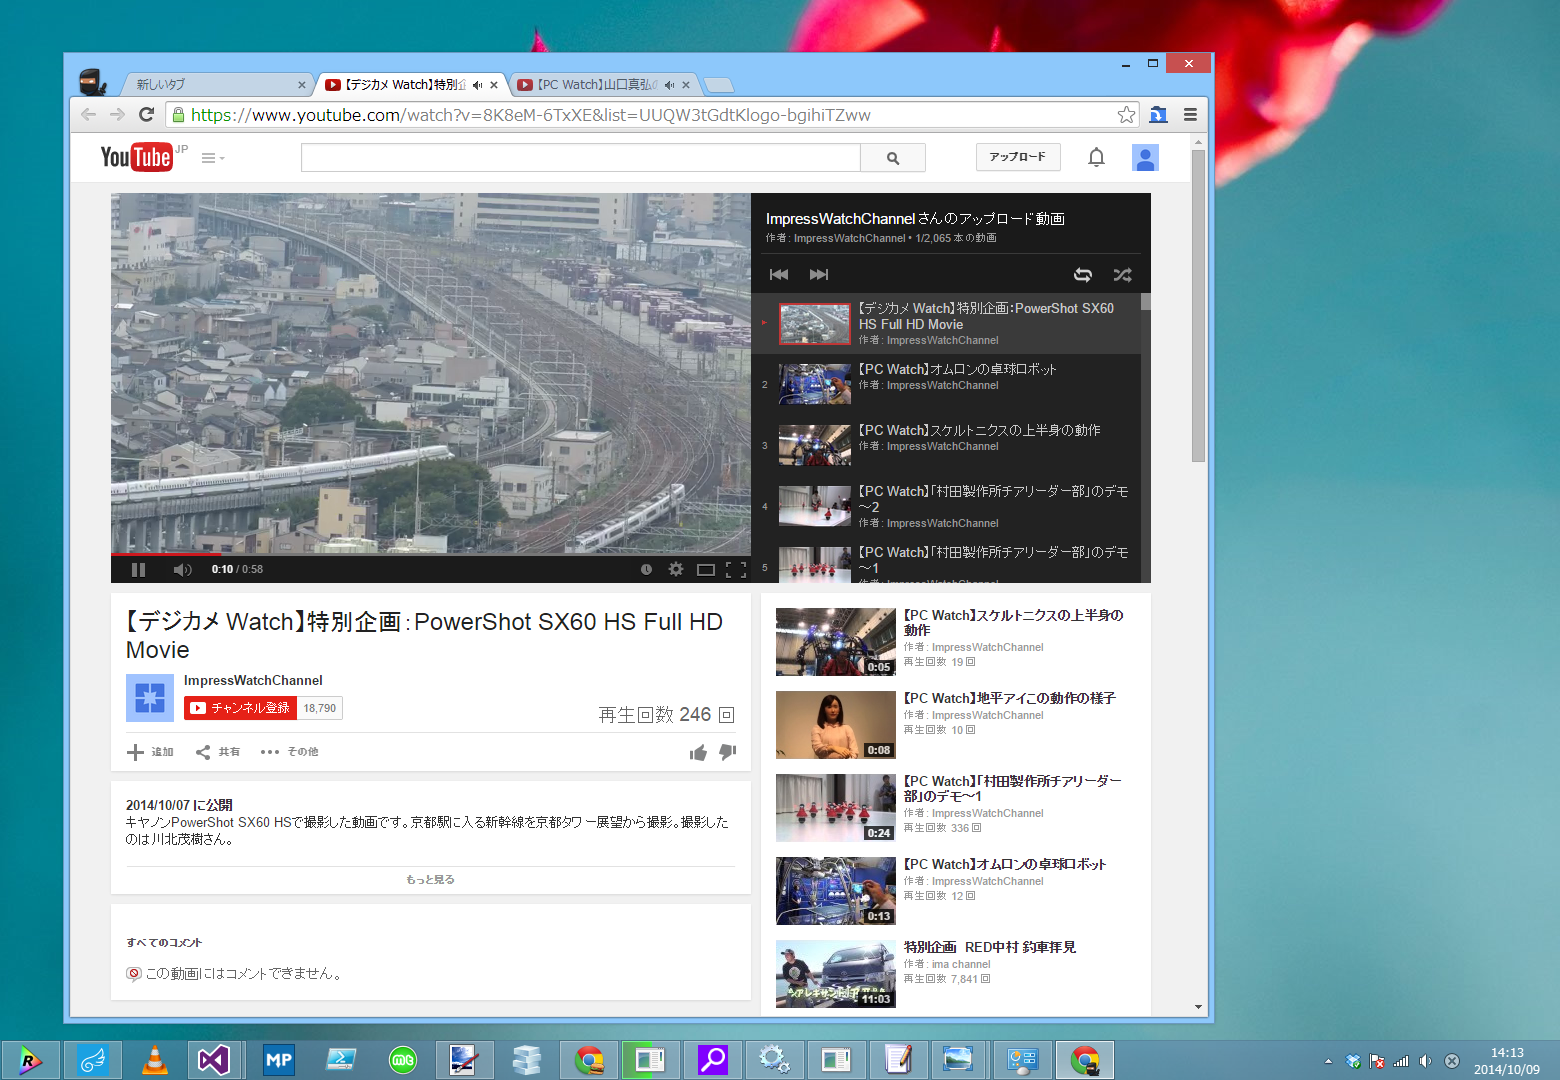Toggle theater mode in the player
This screenshot has height=1080, width=1560.
706,570
